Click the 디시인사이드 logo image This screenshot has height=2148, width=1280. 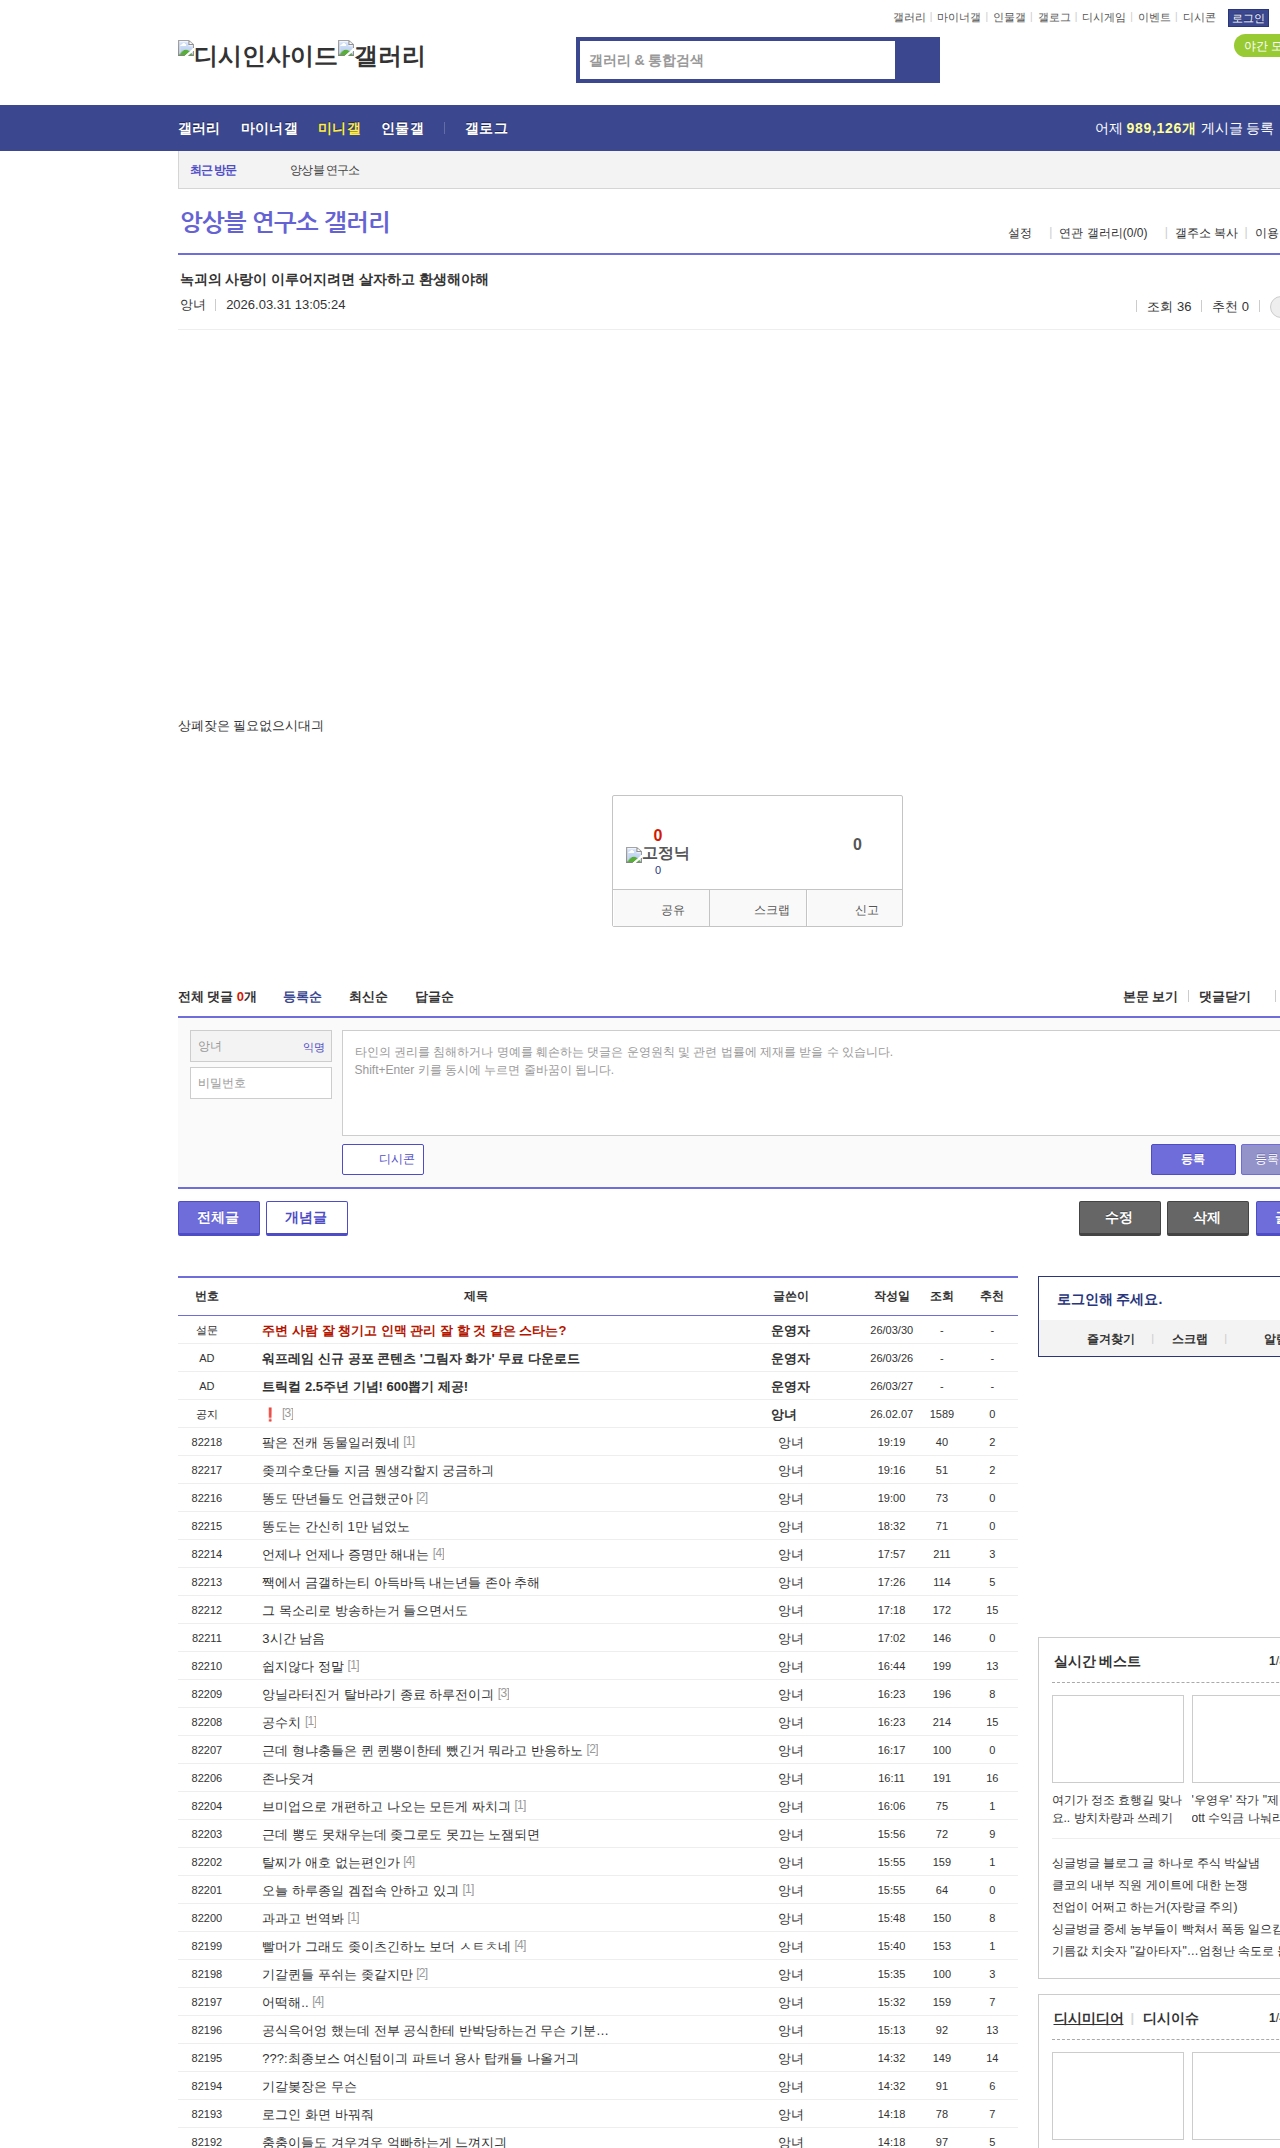257,55
